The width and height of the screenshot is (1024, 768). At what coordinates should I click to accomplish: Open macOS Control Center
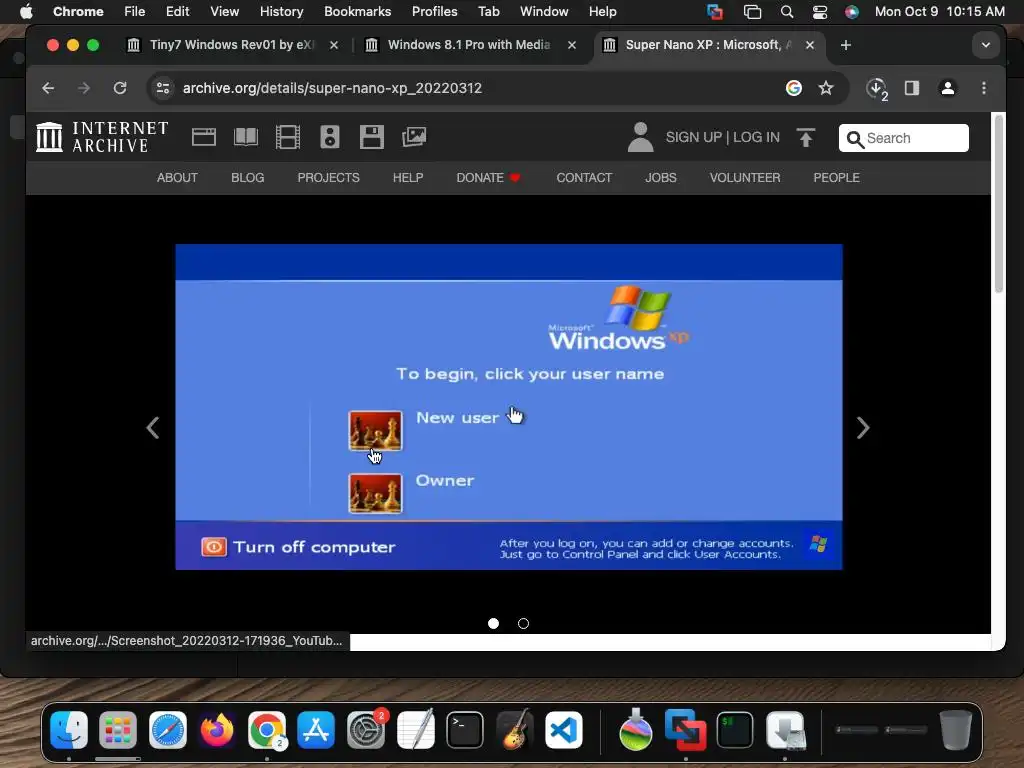pos(820,12)
